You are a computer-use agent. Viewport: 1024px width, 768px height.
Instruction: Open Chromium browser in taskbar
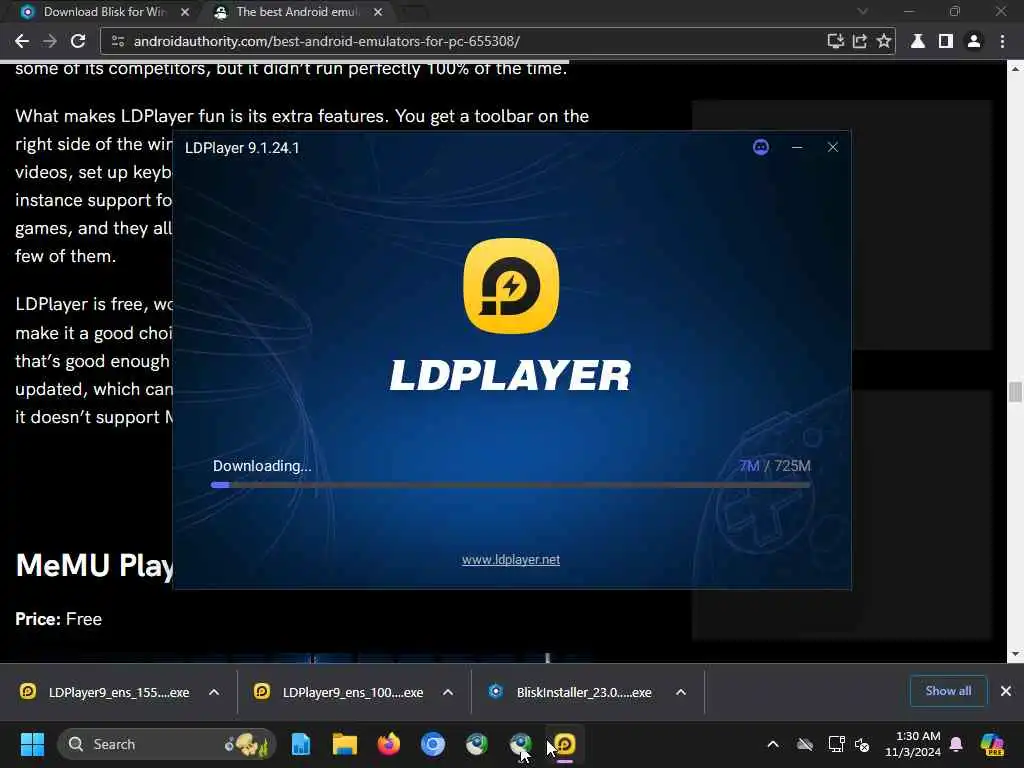coord(432,744)
